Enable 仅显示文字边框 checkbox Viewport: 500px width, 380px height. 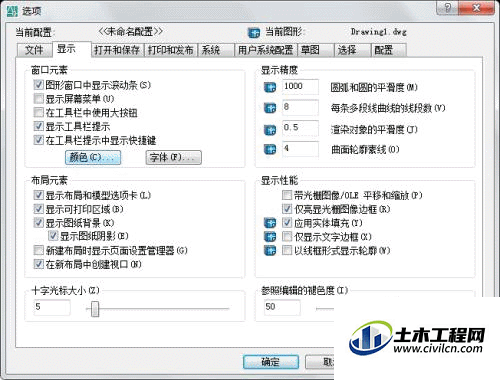tap(287, 237)
